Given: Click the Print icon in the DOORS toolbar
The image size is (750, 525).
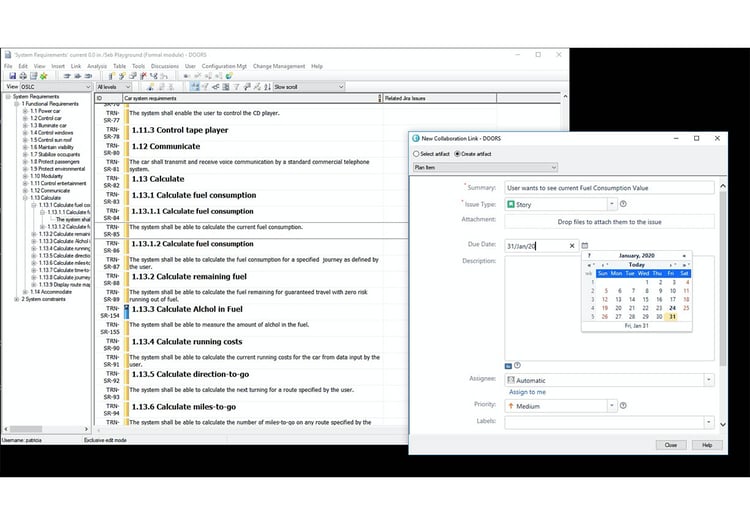Looking at the screenshot, I should 23,76.
